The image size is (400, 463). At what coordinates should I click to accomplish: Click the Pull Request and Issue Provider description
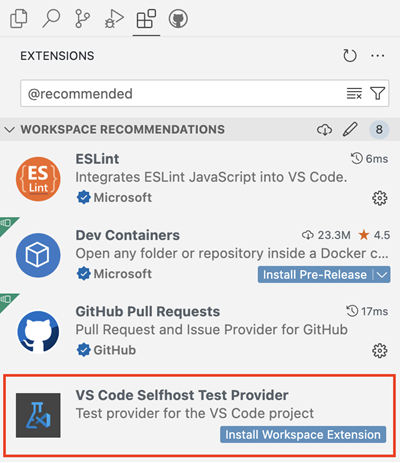[212, 330]
